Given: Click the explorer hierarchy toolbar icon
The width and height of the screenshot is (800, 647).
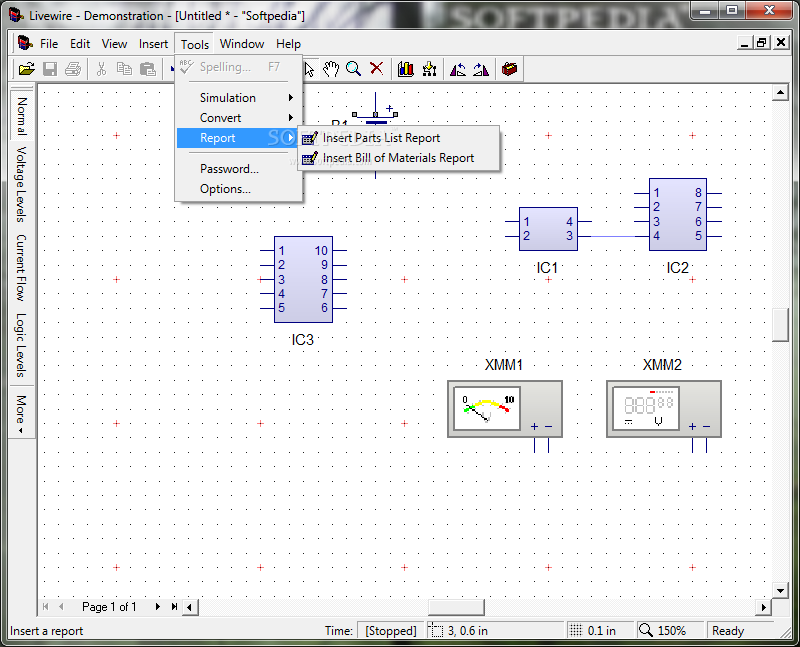Looking at the screenshot, I should pyautogui.click(x=429, y=69).
